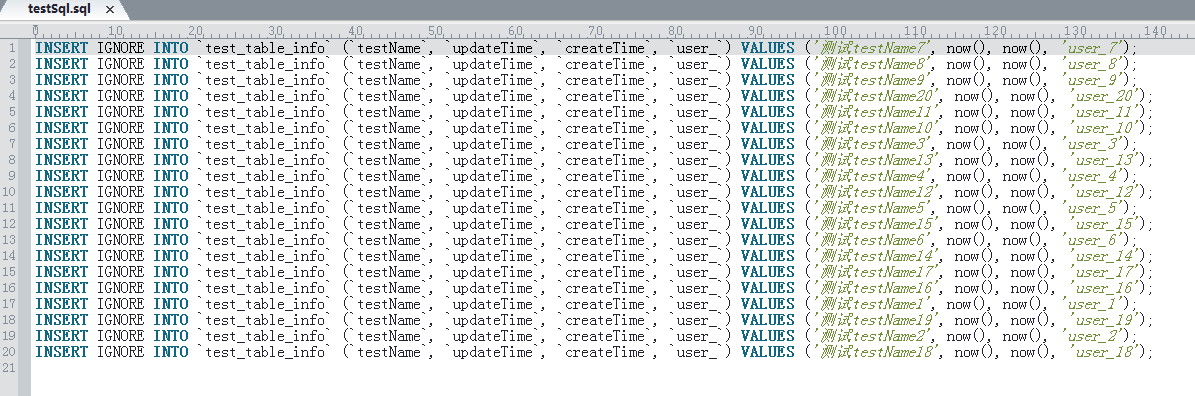
Task: Click line number 16 in the gutter
Action: [x=9, y=288]
